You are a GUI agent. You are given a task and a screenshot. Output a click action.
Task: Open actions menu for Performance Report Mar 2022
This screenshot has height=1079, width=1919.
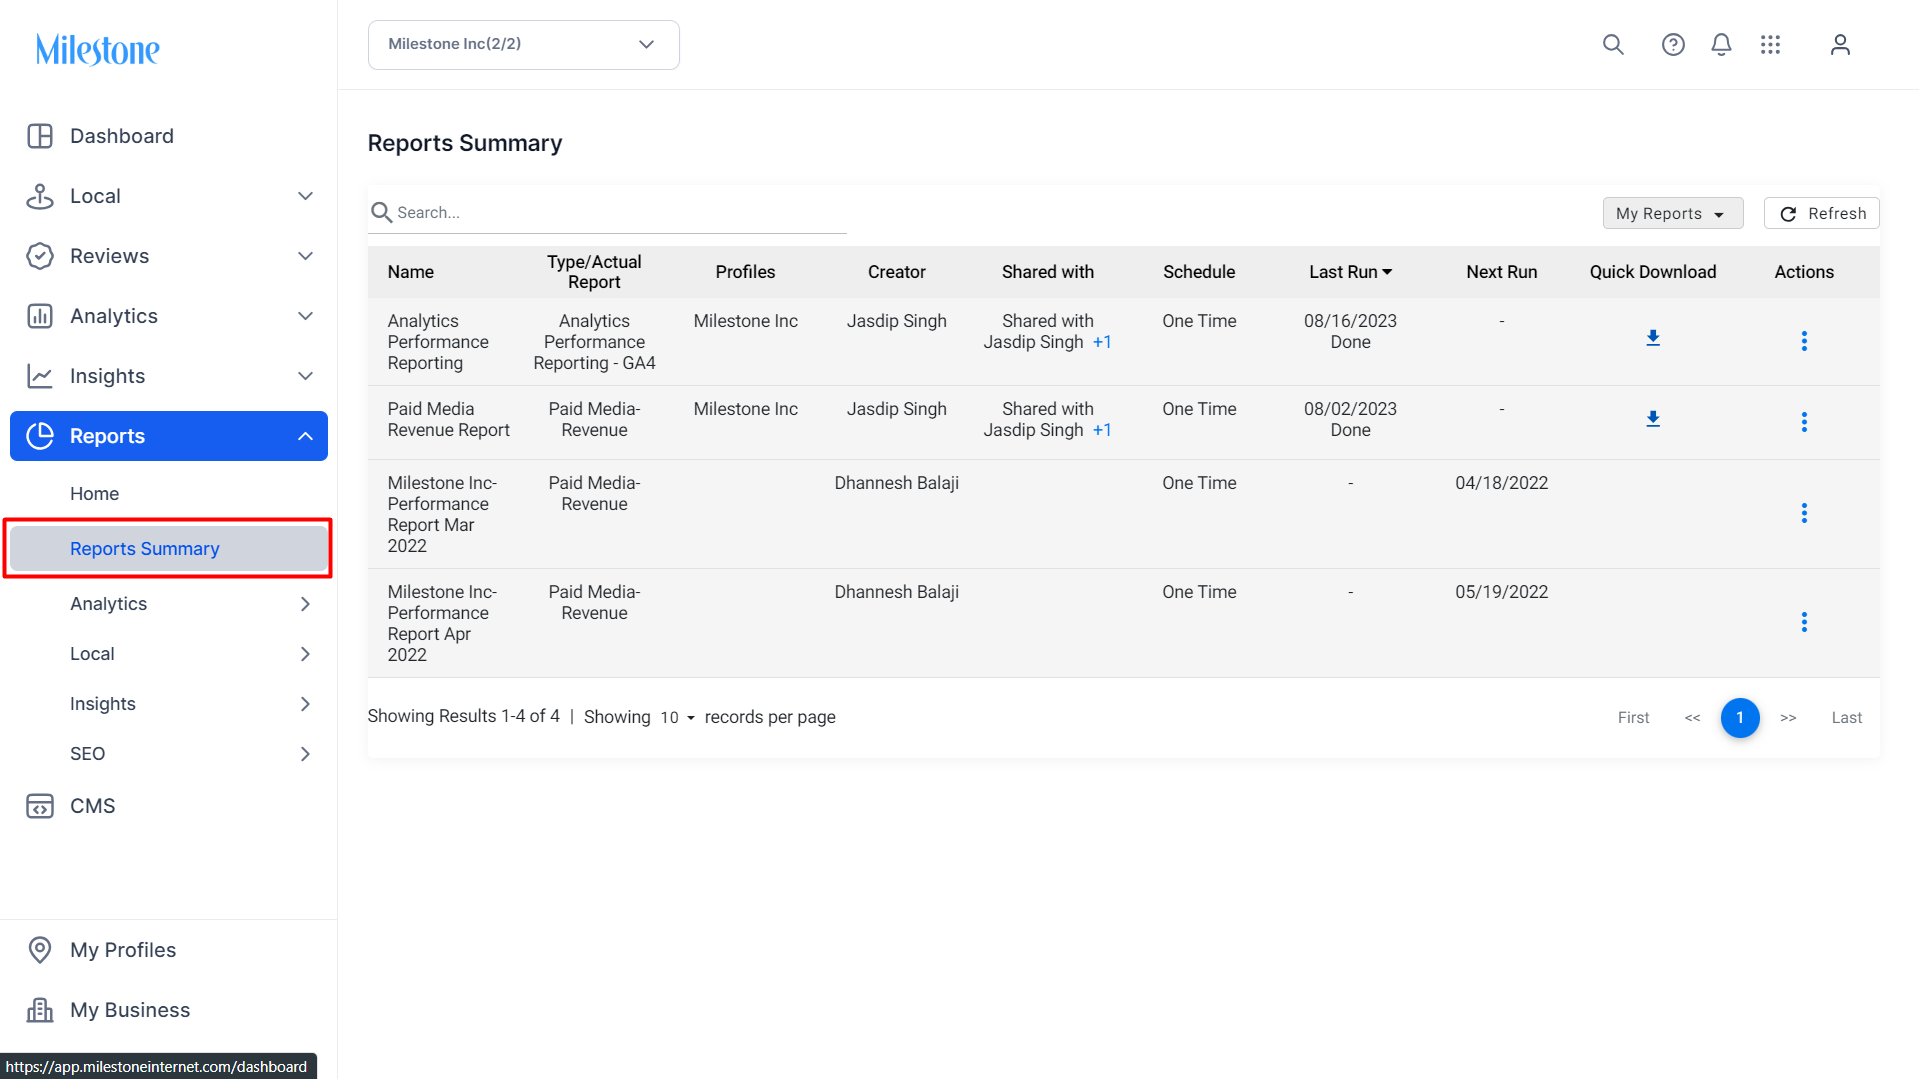1804,513
